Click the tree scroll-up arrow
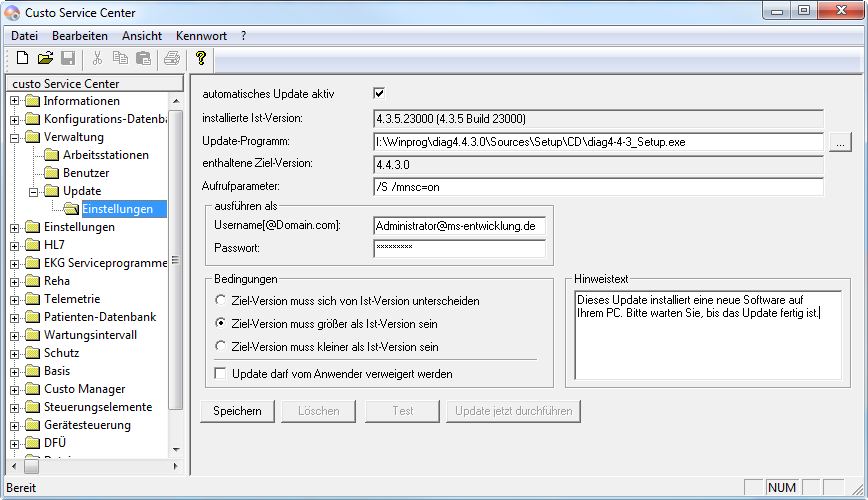Screen dimensions: 868x500 pos(175,101)
